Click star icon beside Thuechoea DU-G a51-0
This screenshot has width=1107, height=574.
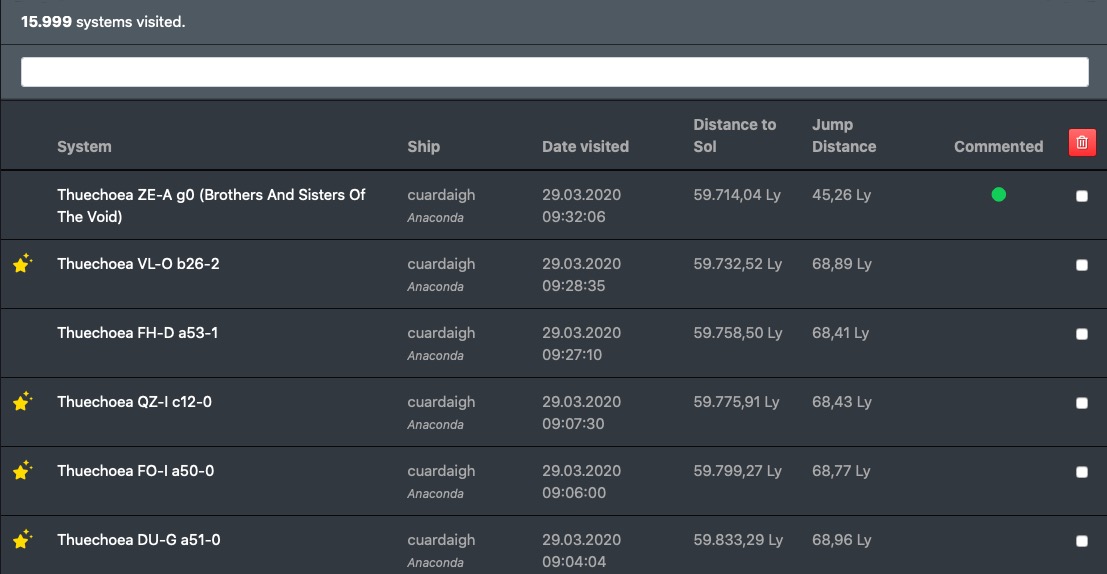tap(22, 540)
